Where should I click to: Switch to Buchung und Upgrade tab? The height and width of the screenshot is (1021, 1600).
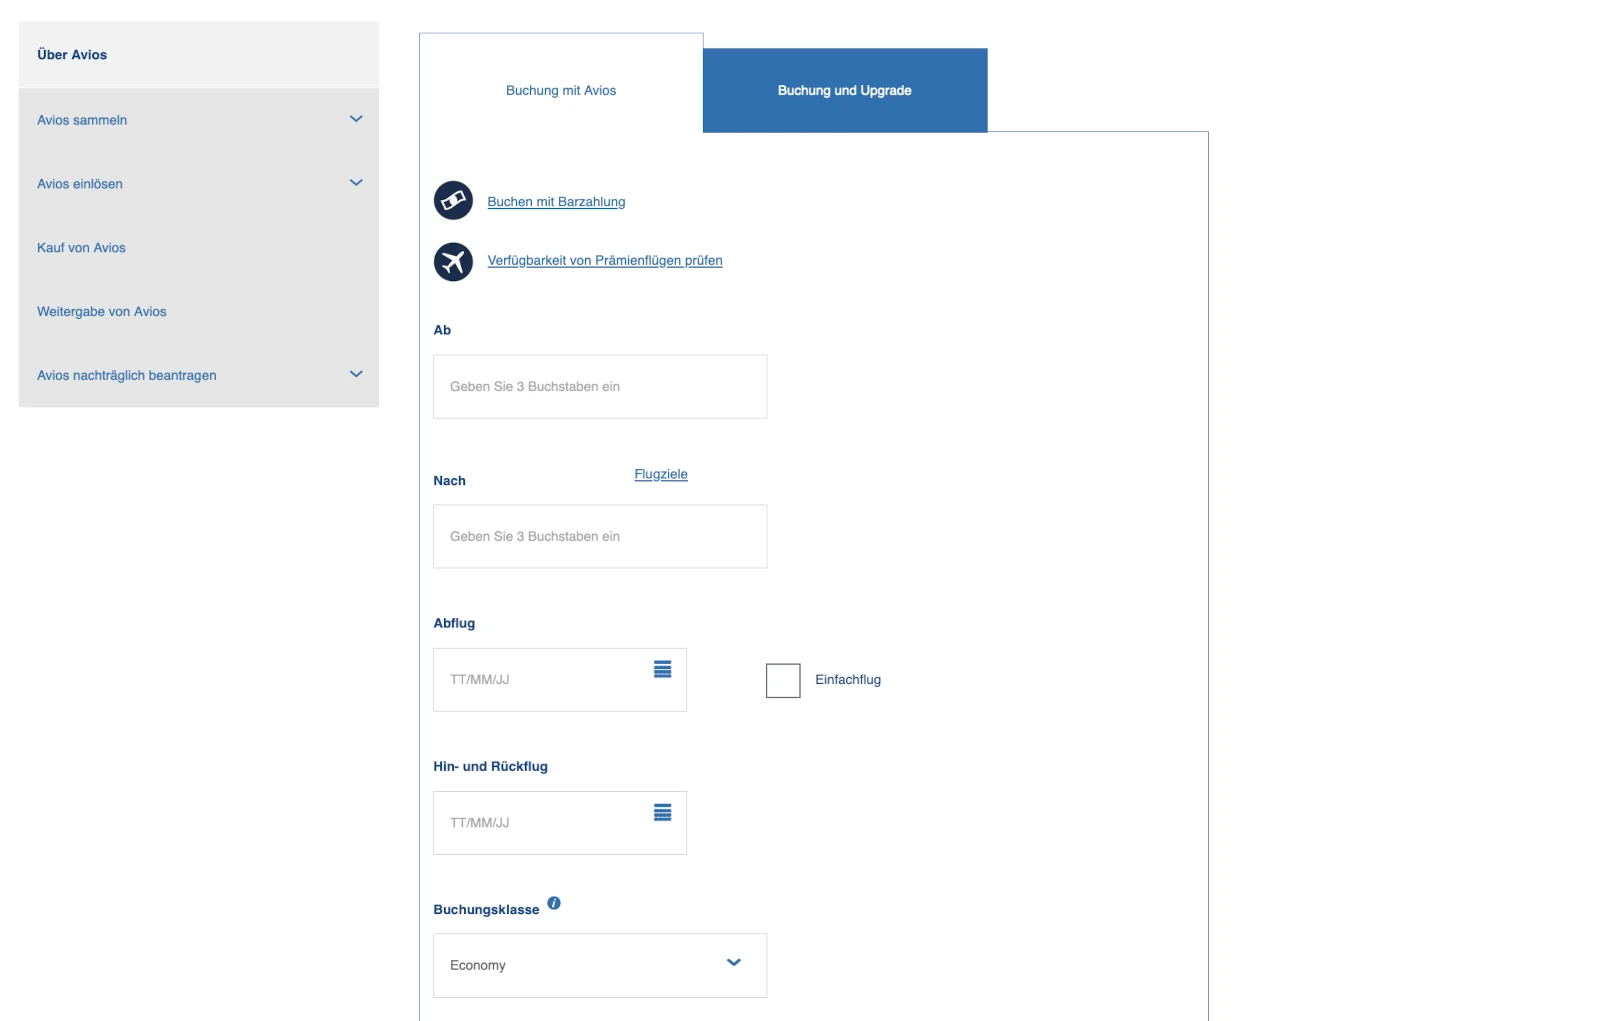point(845,90)
